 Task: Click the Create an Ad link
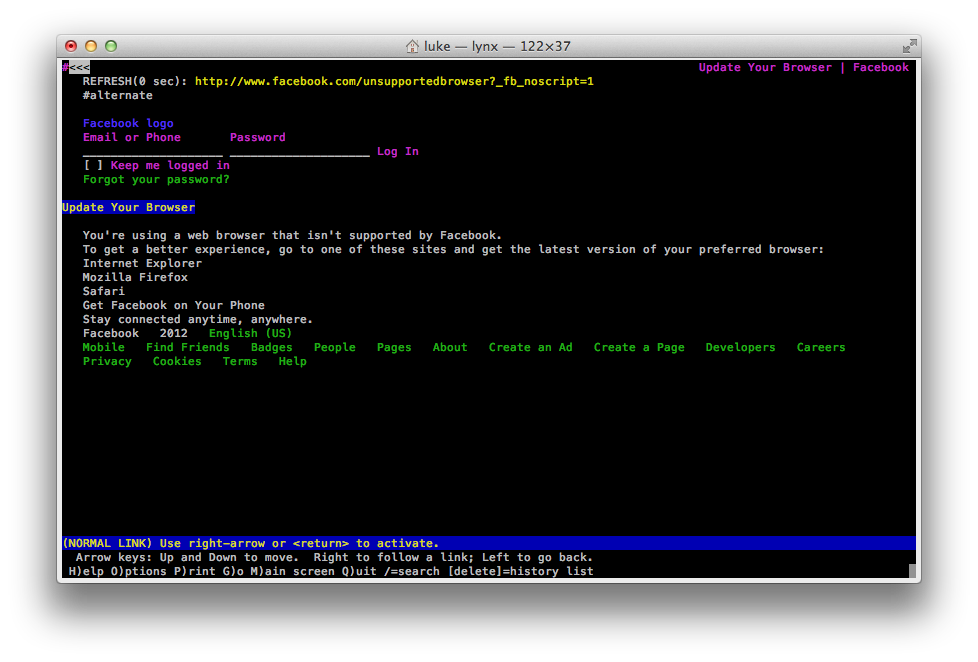pyautogui.click(x=530, y=348)
